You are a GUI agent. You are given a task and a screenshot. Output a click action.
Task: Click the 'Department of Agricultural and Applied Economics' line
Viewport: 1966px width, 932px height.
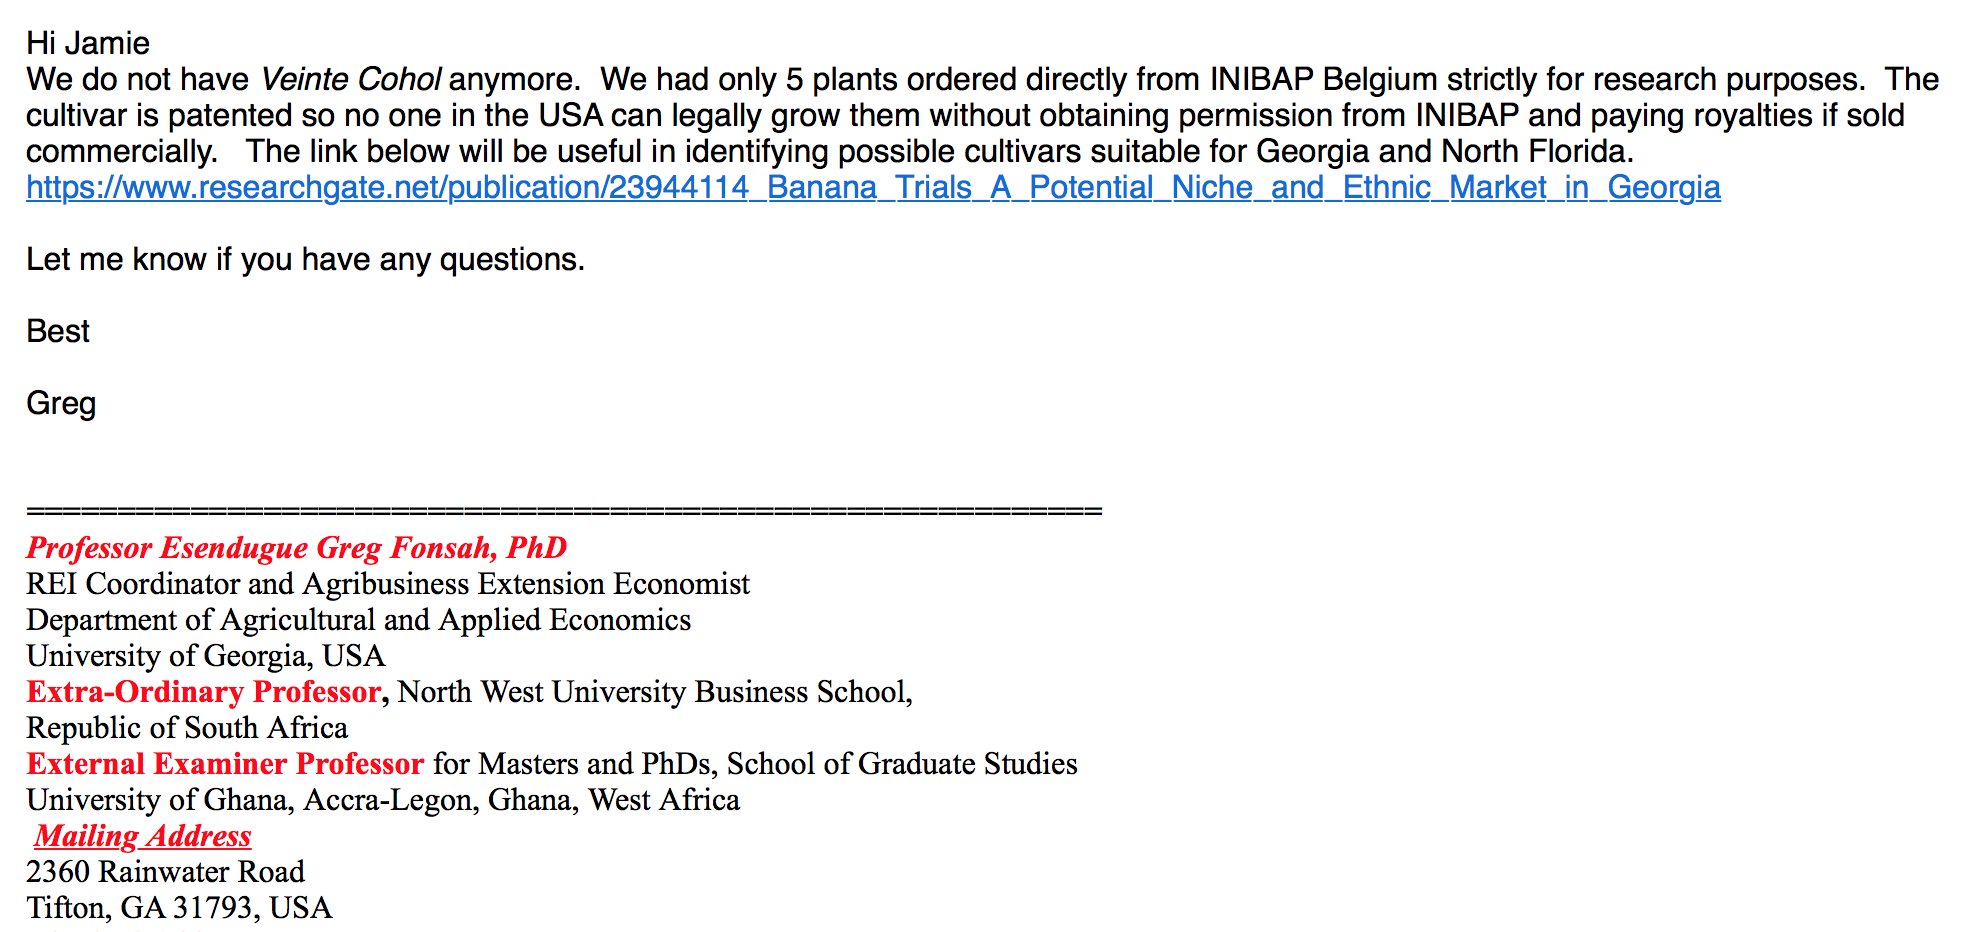click(358, 620)
